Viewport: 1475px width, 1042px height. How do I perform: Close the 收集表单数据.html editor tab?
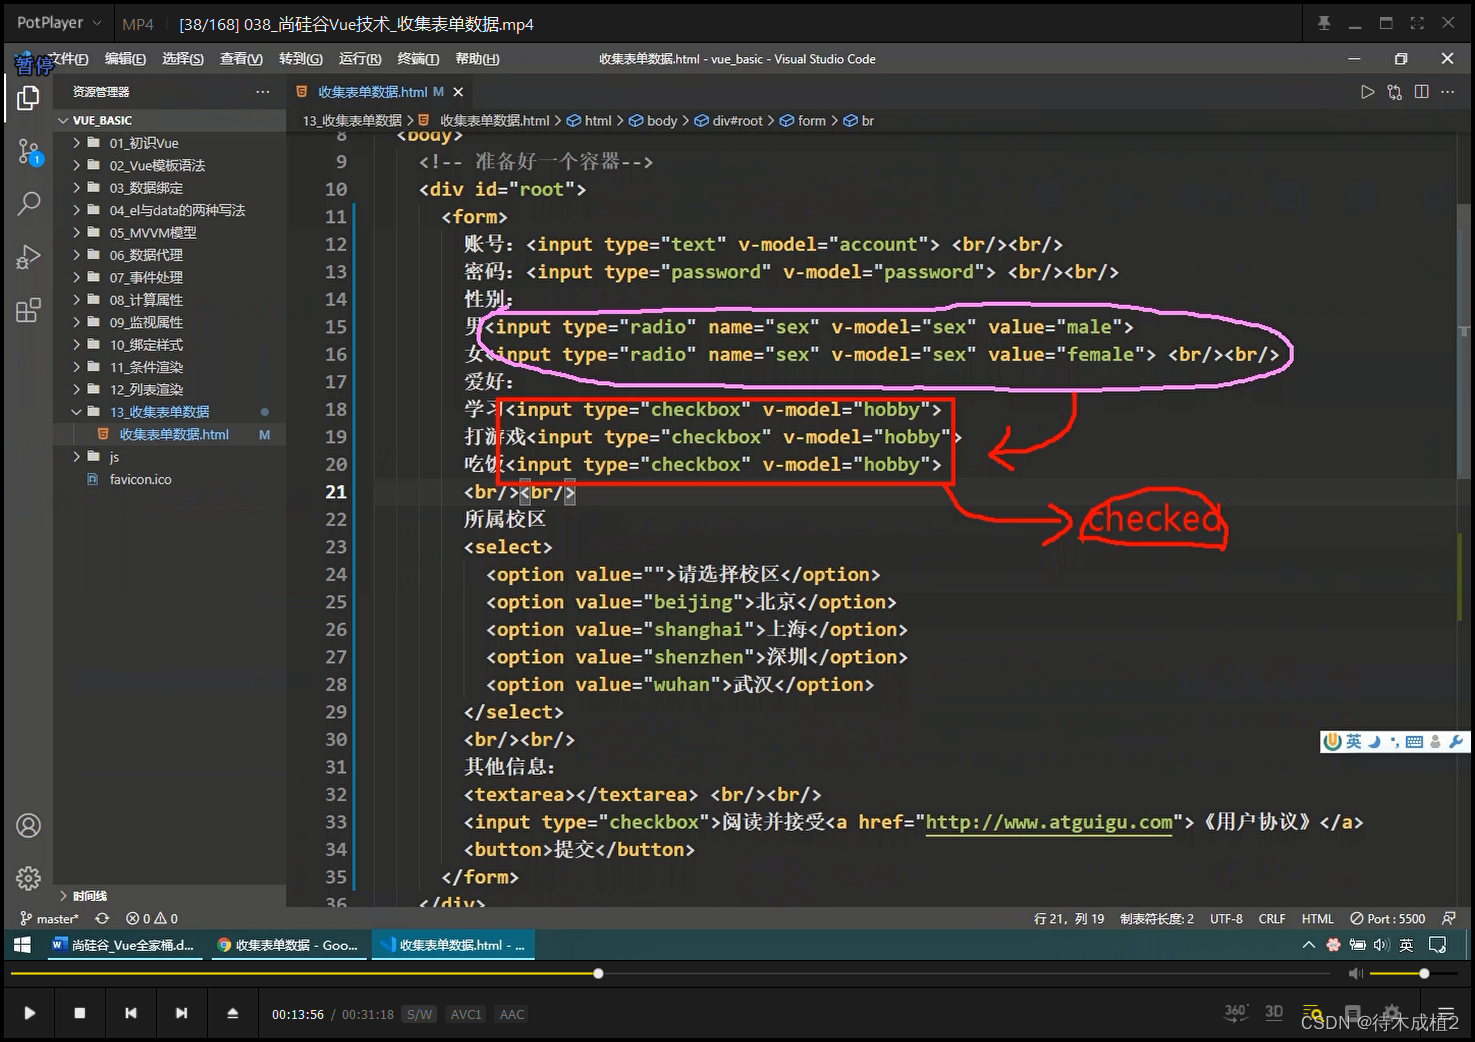click(x=458, y=92)
